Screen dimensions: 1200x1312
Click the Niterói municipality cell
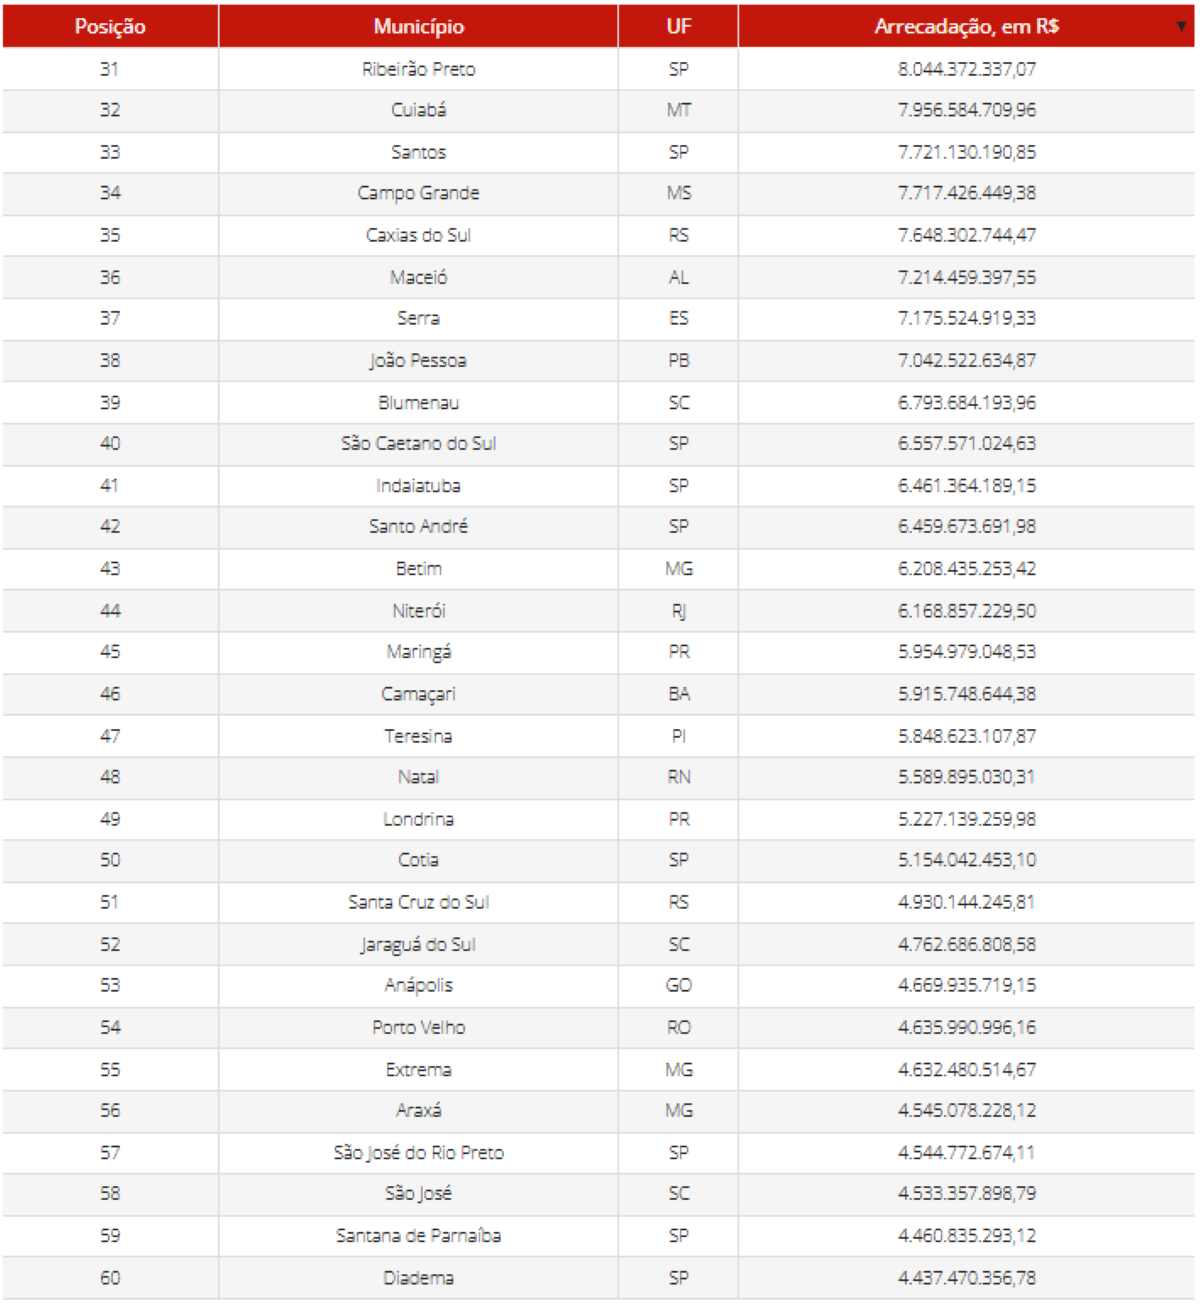418,610
